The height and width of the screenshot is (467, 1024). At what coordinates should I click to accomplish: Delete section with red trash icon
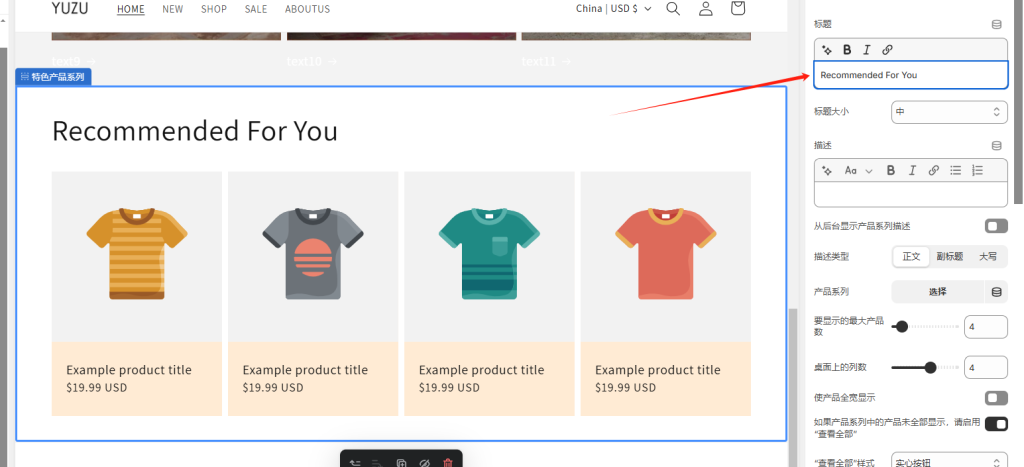pos(448,463)
